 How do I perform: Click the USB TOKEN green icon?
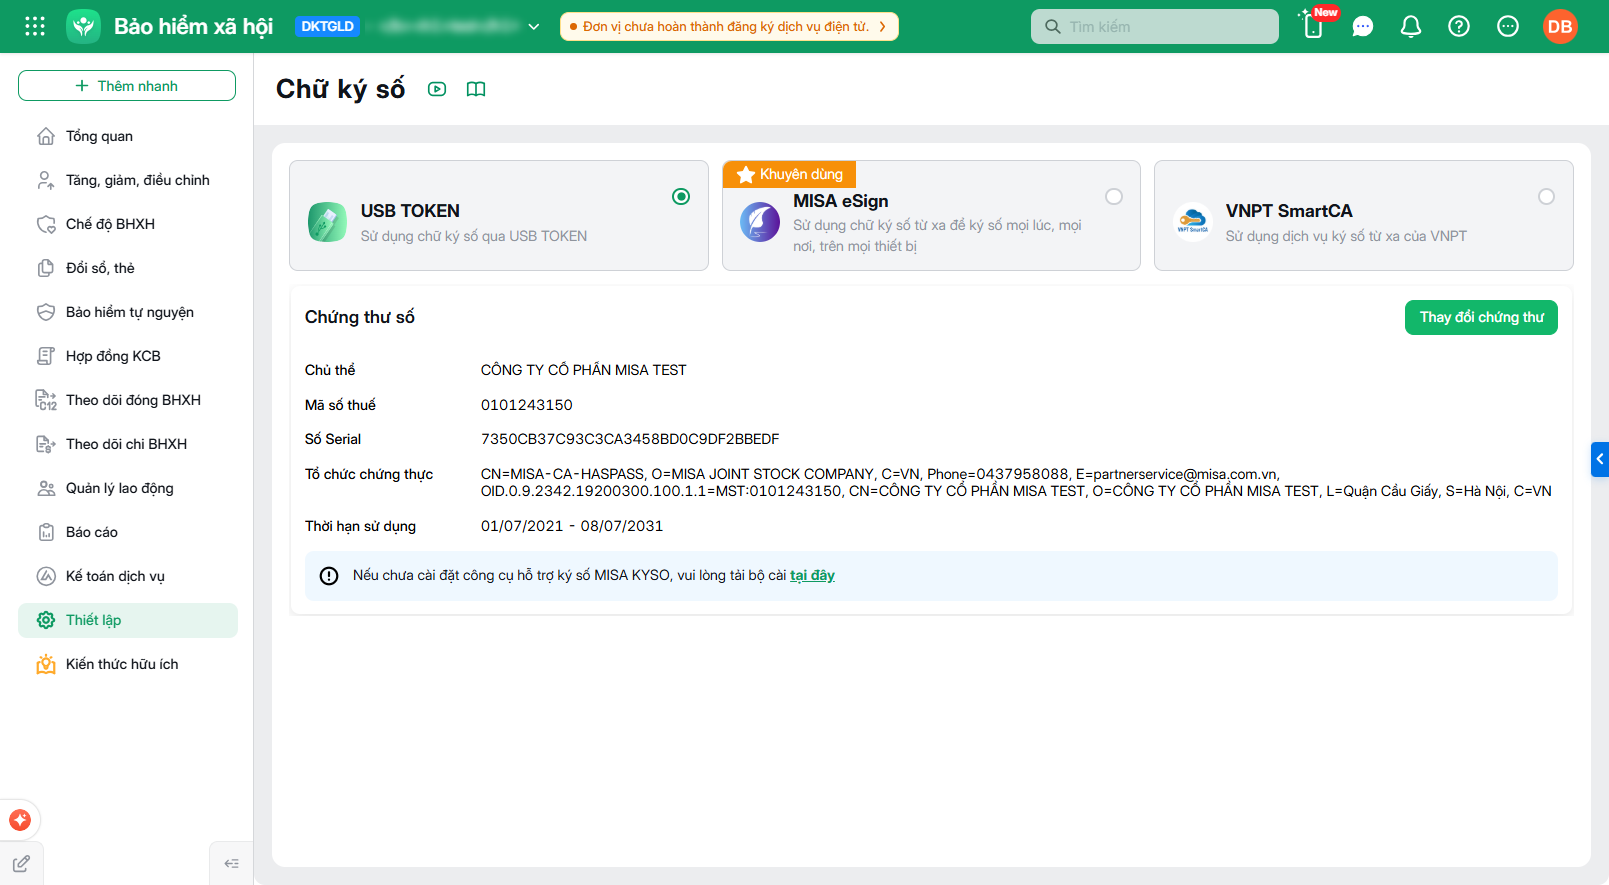[327, 222]
